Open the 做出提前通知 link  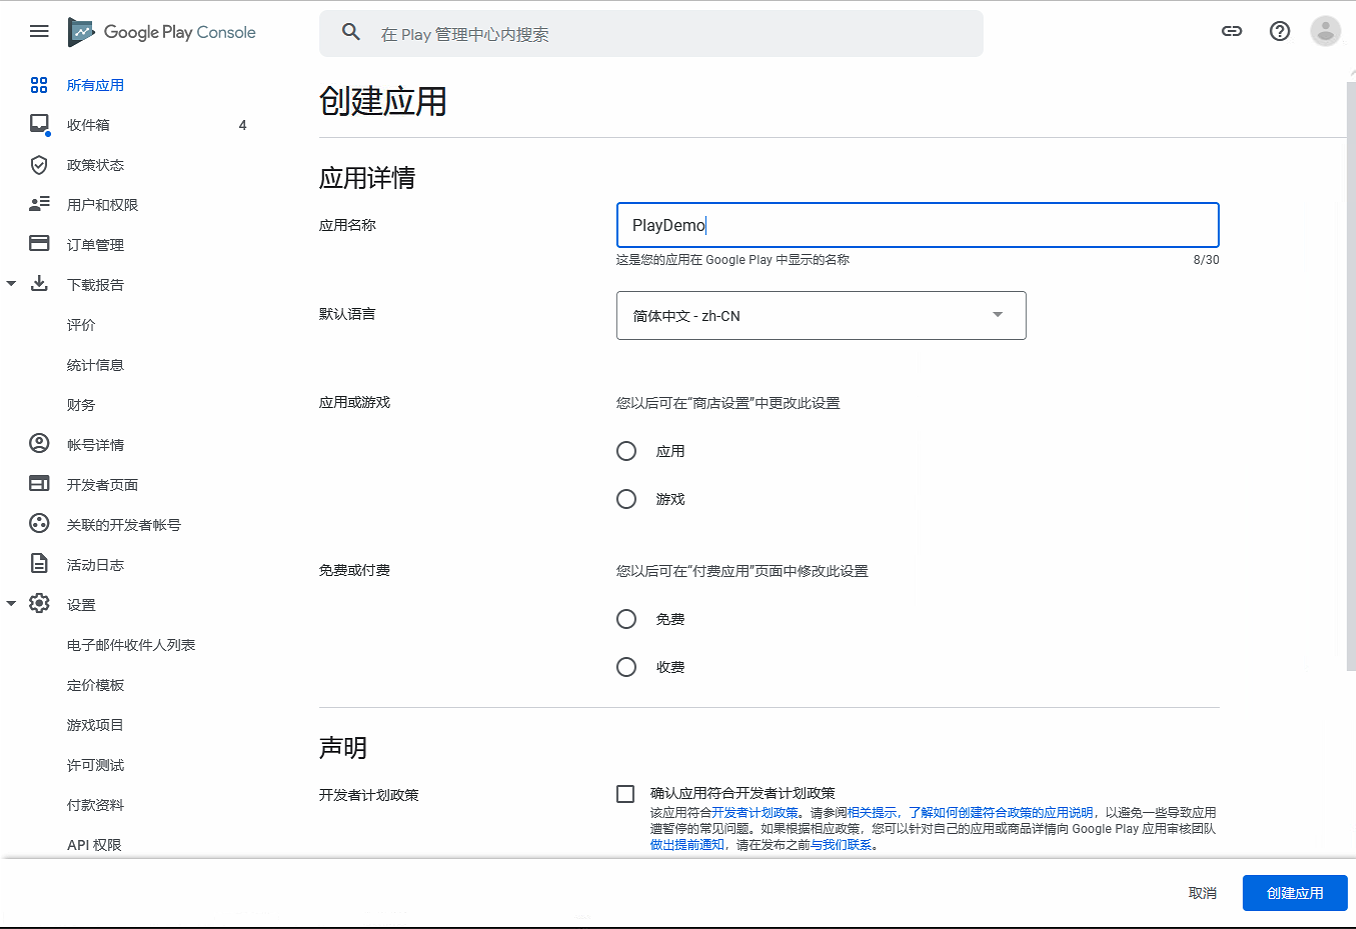point(687,845)
